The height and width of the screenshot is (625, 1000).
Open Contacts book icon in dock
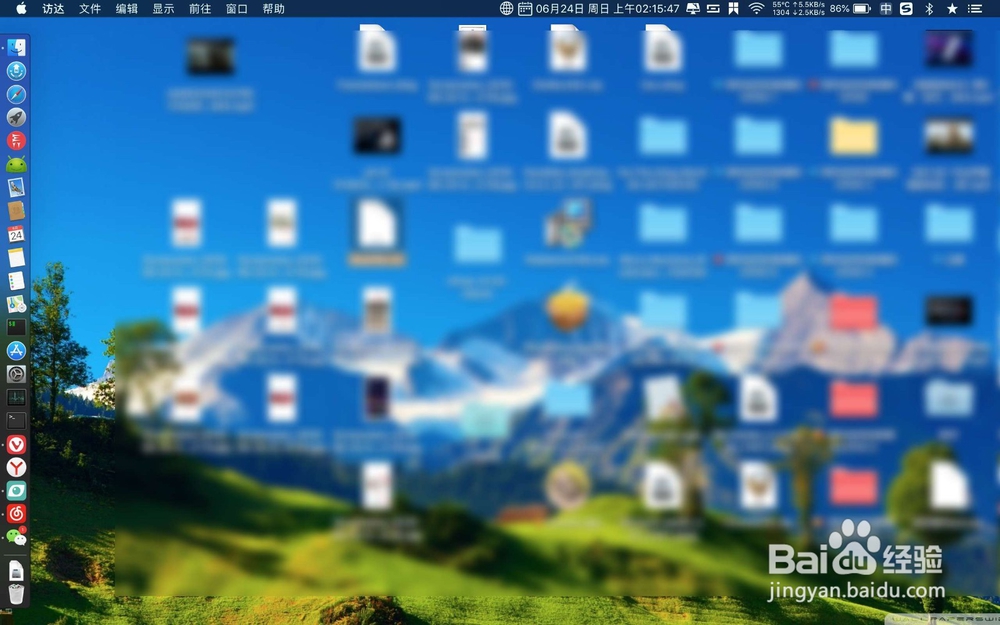click(x=16, y=210)
